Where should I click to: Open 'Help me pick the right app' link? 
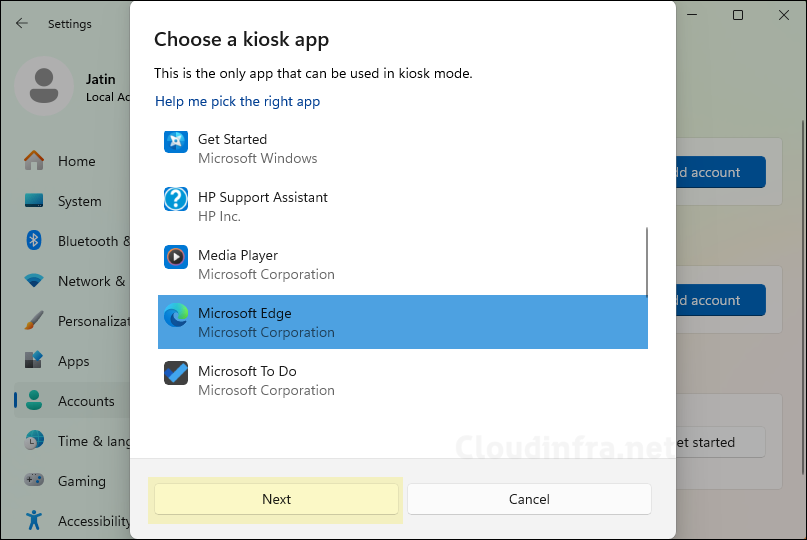[x=237, y=101]
